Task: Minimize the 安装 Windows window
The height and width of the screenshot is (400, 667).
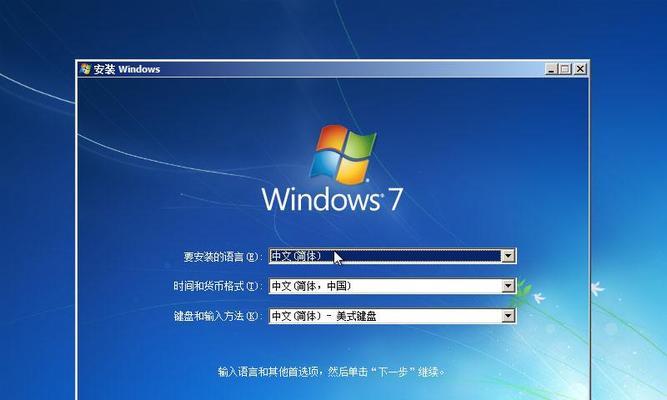Action: click(551, 69)
